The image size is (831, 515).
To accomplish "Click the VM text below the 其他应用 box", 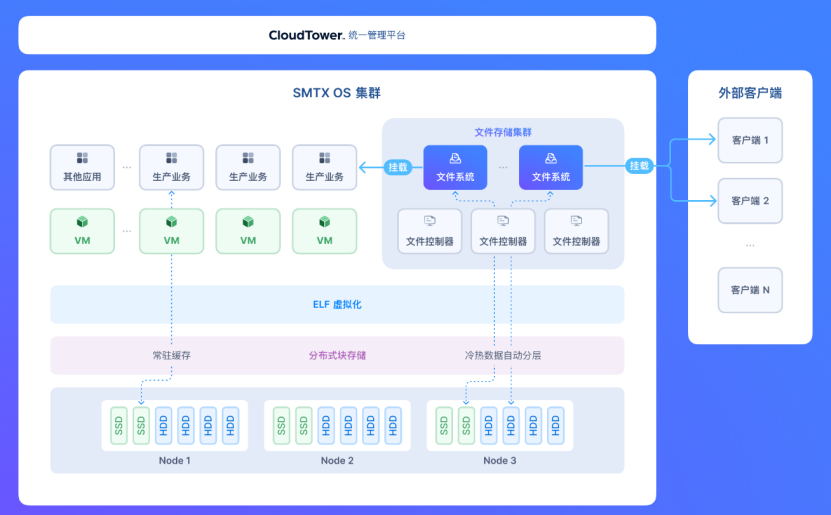I will click(82, 241).
